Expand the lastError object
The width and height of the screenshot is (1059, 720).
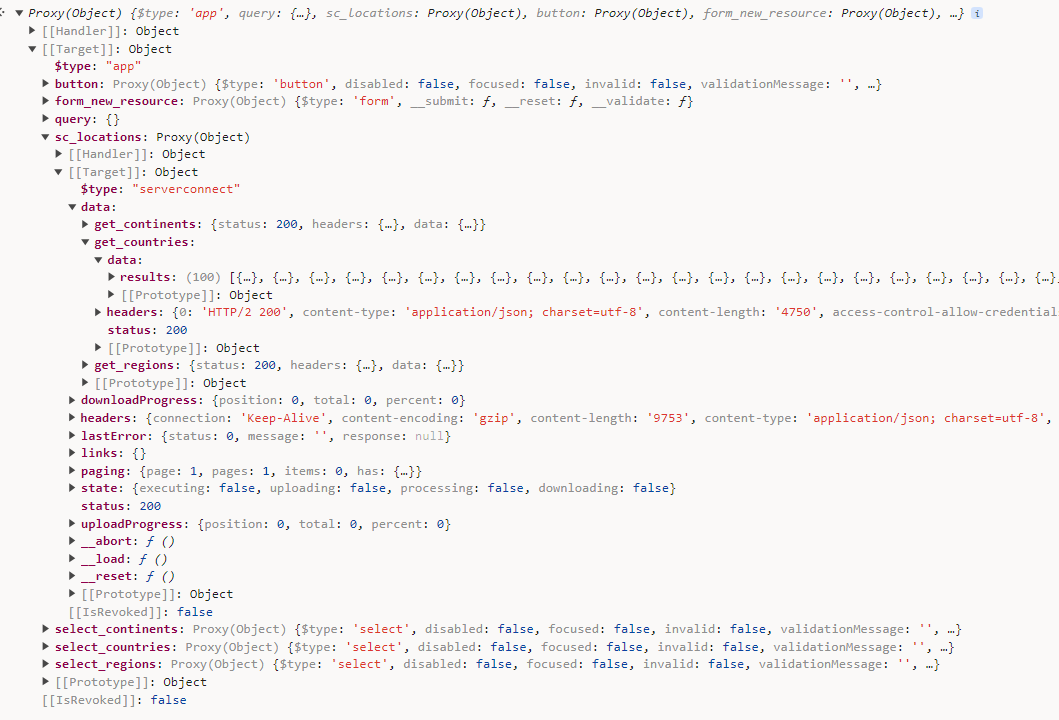(x=72, y=436)
